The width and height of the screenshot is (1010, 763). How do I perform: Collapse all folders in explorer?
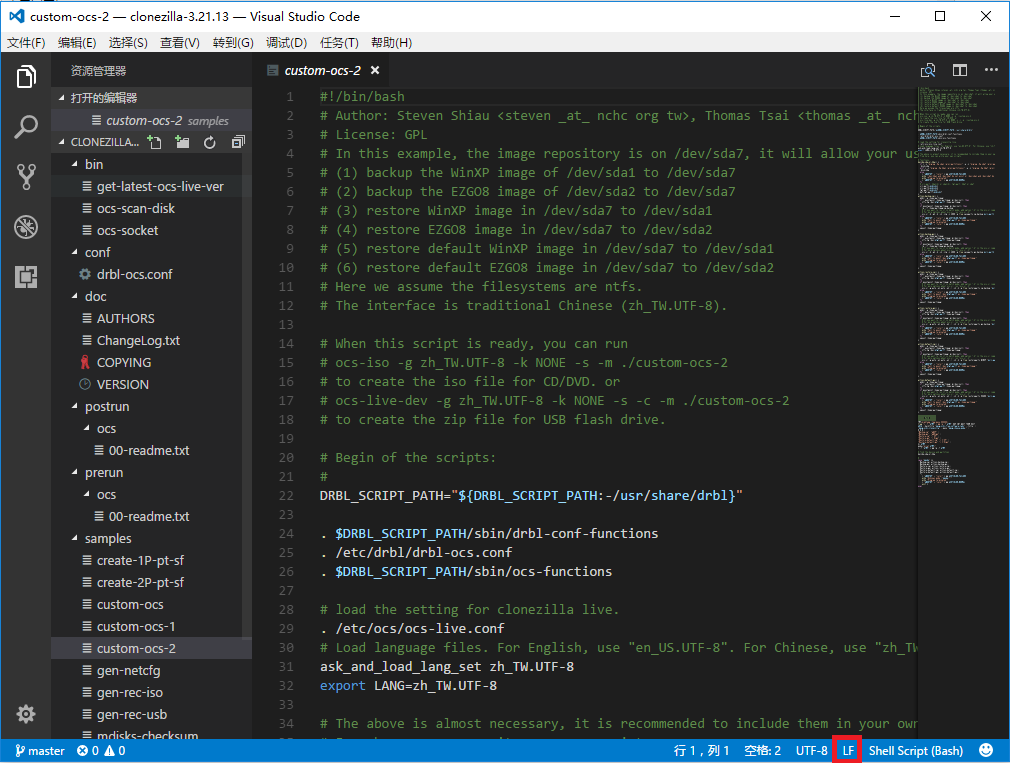pyautogui.click(x=238, y=142)
